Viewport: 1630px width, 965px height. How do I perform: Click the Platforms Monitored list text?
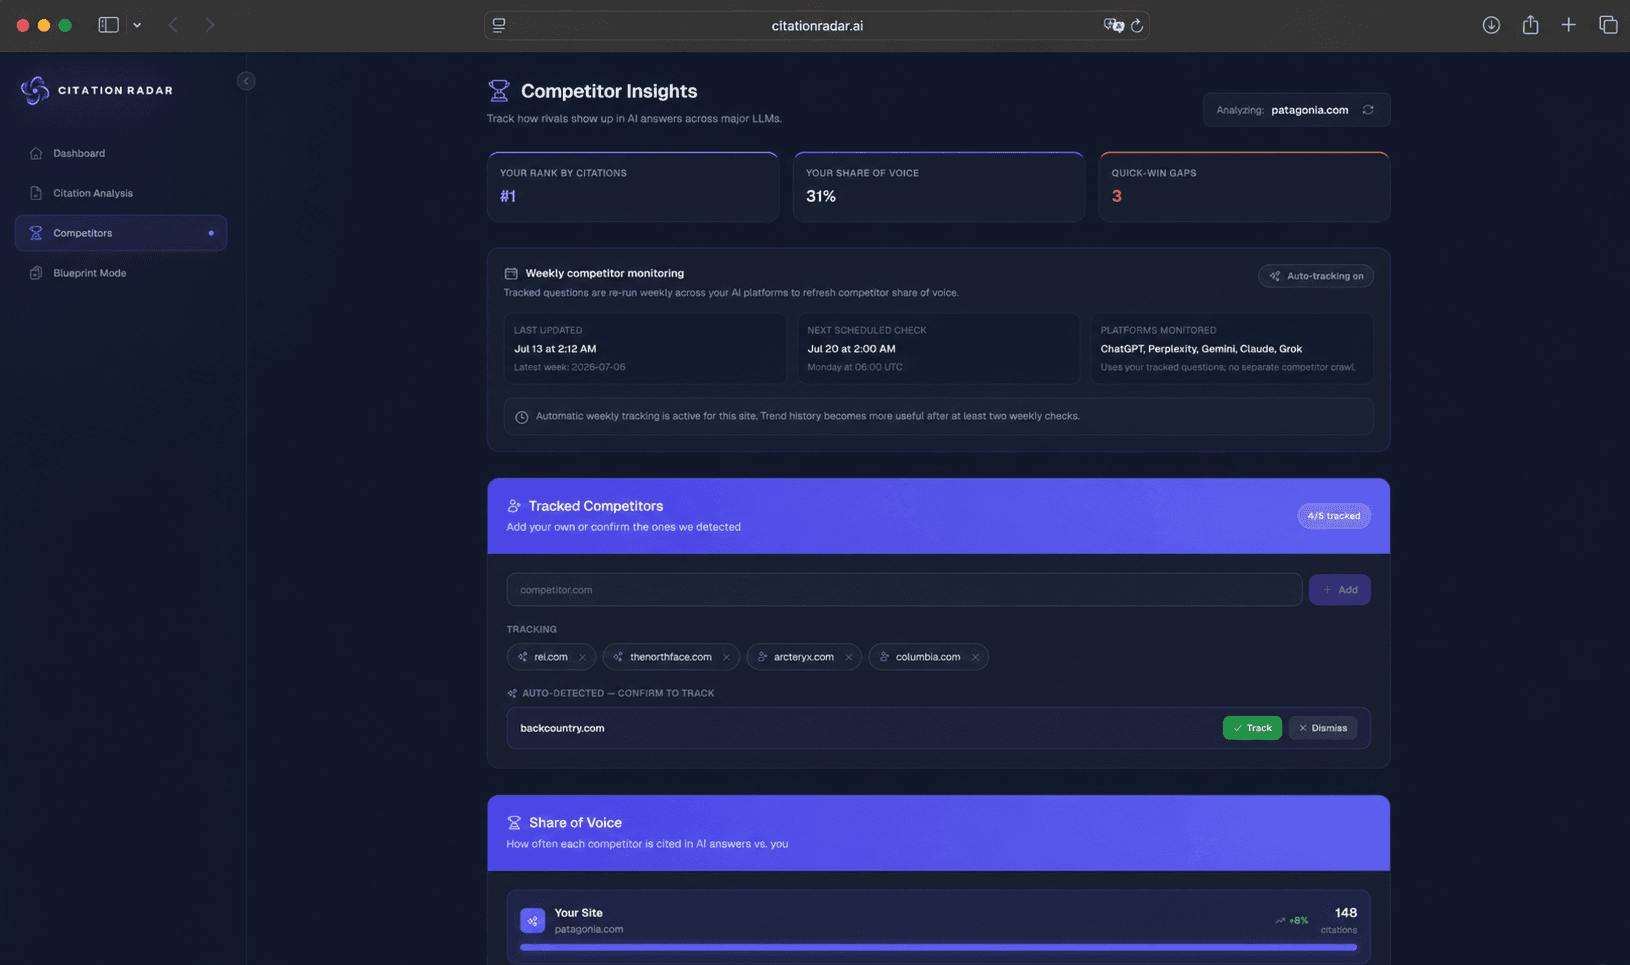pyautogui.click(x=1201, y=349)
